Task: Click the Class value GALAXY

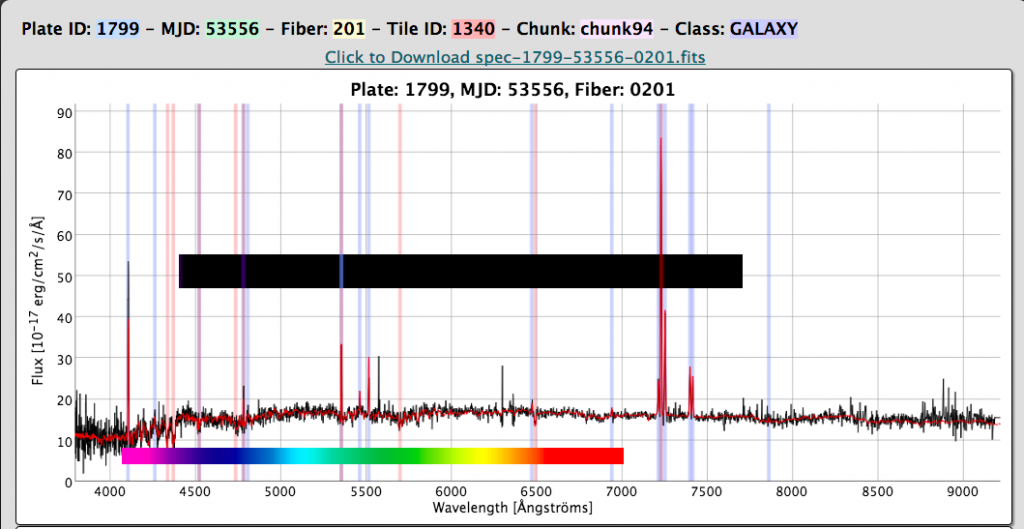Action: (x=763, y=29)
